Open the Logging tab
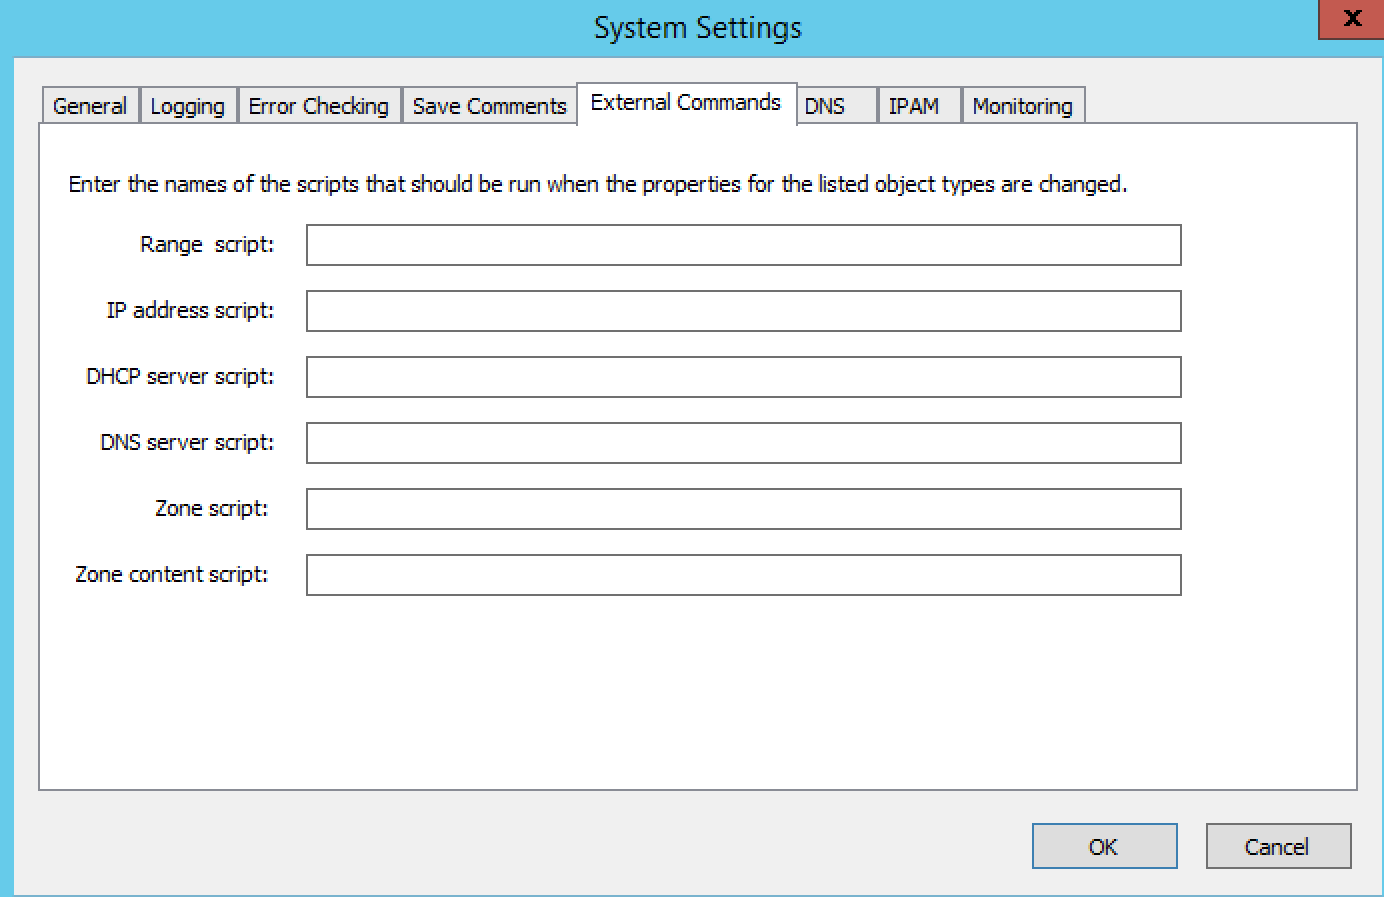 (x=188, y=106)
